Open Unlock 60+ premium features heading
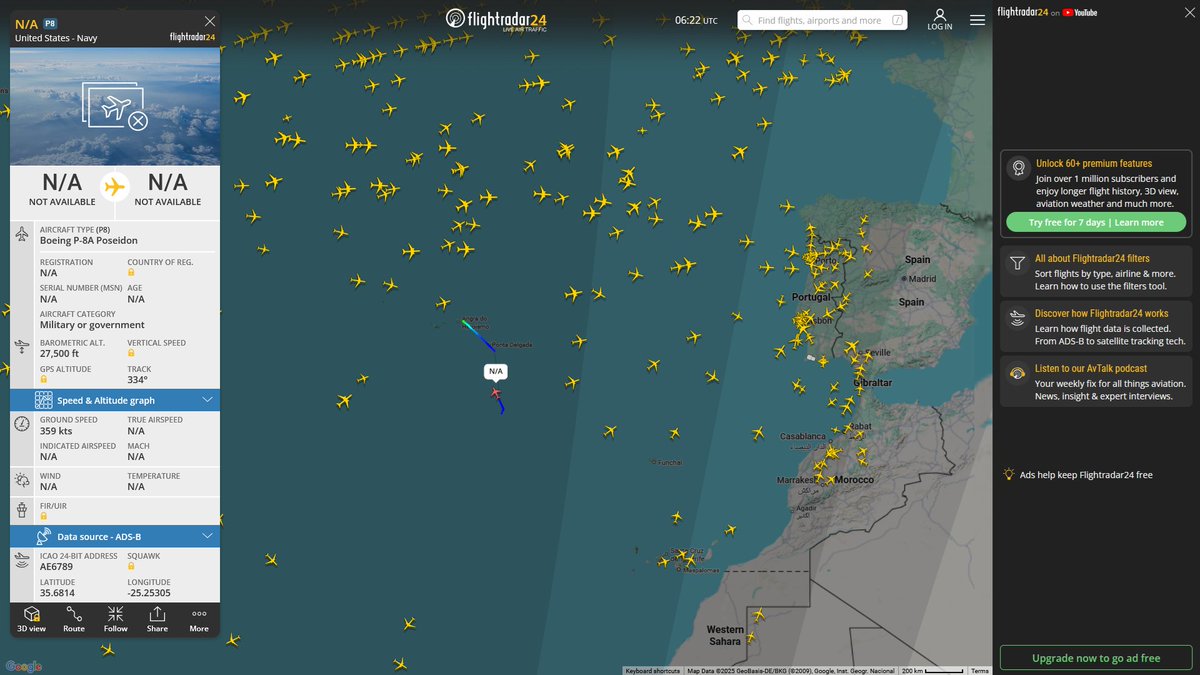 pyautogui.click(x=1093, y=163)
